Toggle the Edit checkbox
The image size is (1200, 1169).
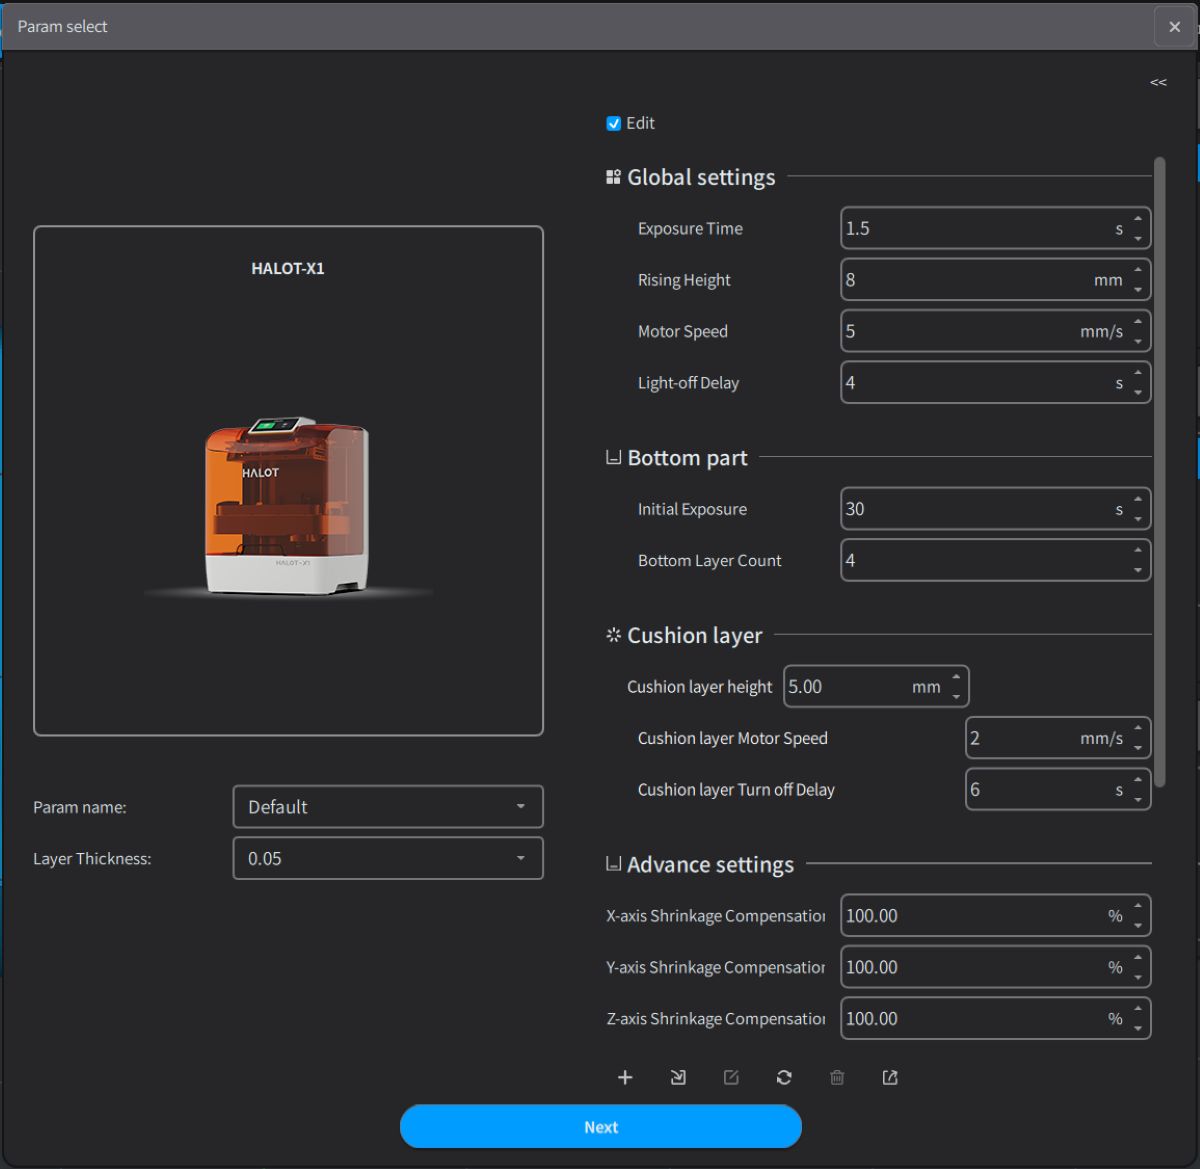tap(614, 124)
